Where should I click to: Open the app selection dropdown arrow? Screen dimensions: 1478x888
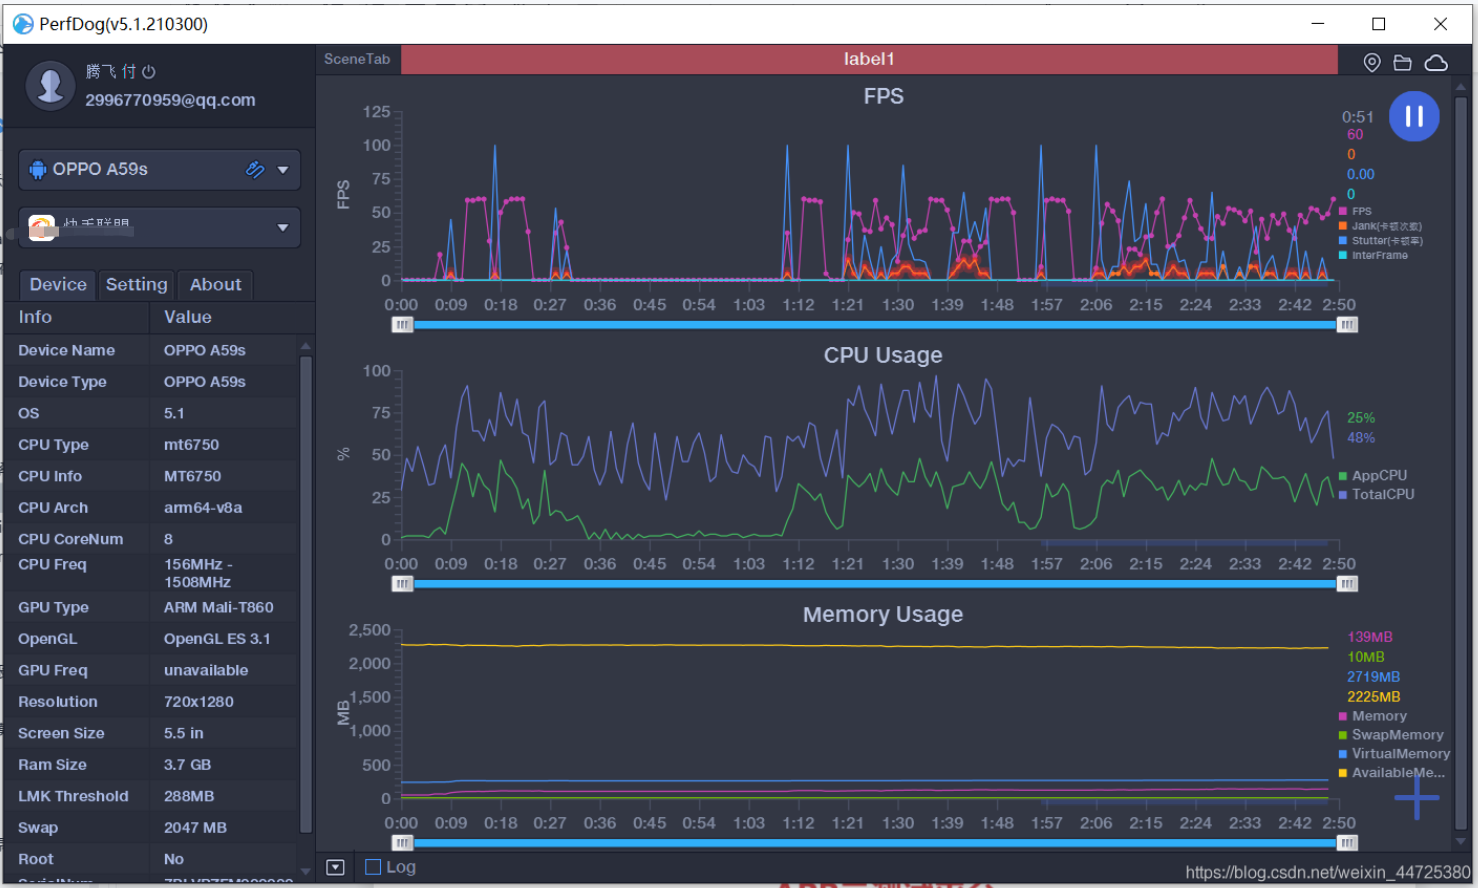click(x=283, y=228)
